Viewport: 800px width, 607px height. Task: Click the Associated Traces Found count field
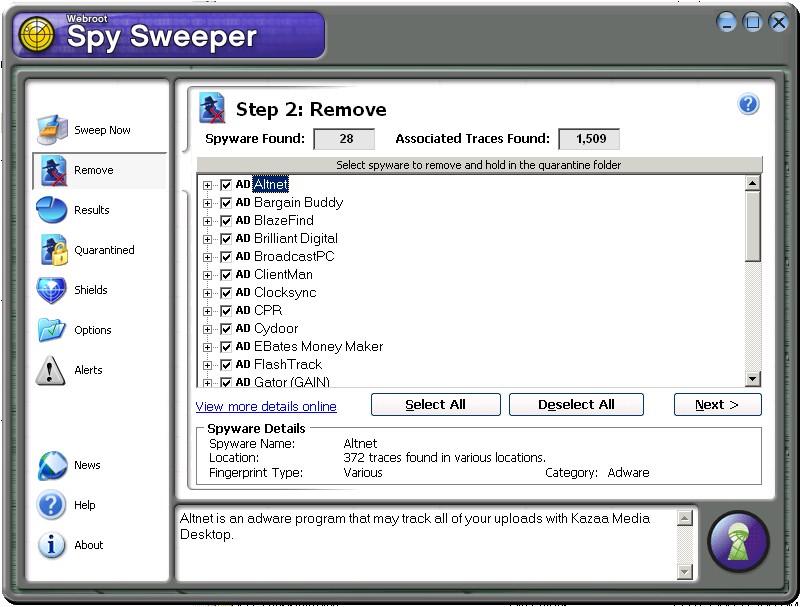(589, 139)
